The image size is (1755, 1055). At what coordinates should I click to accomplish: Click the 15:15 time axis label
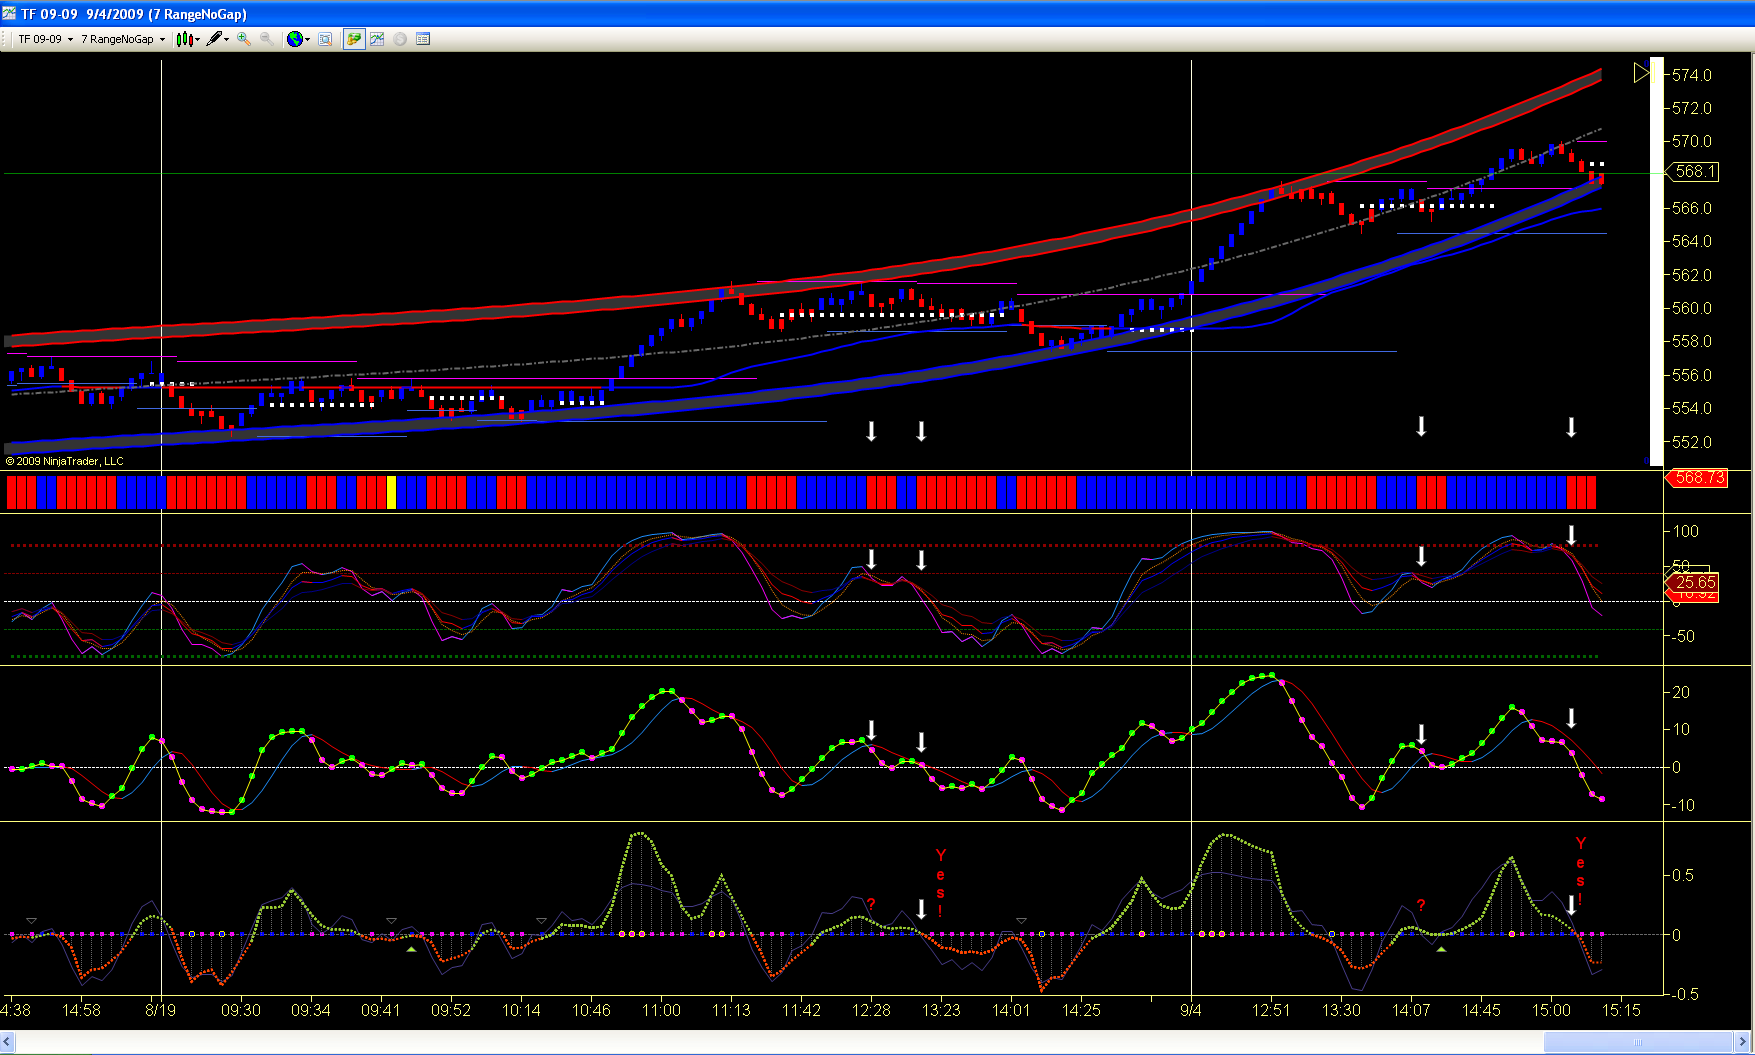tap(1621, 1010)
